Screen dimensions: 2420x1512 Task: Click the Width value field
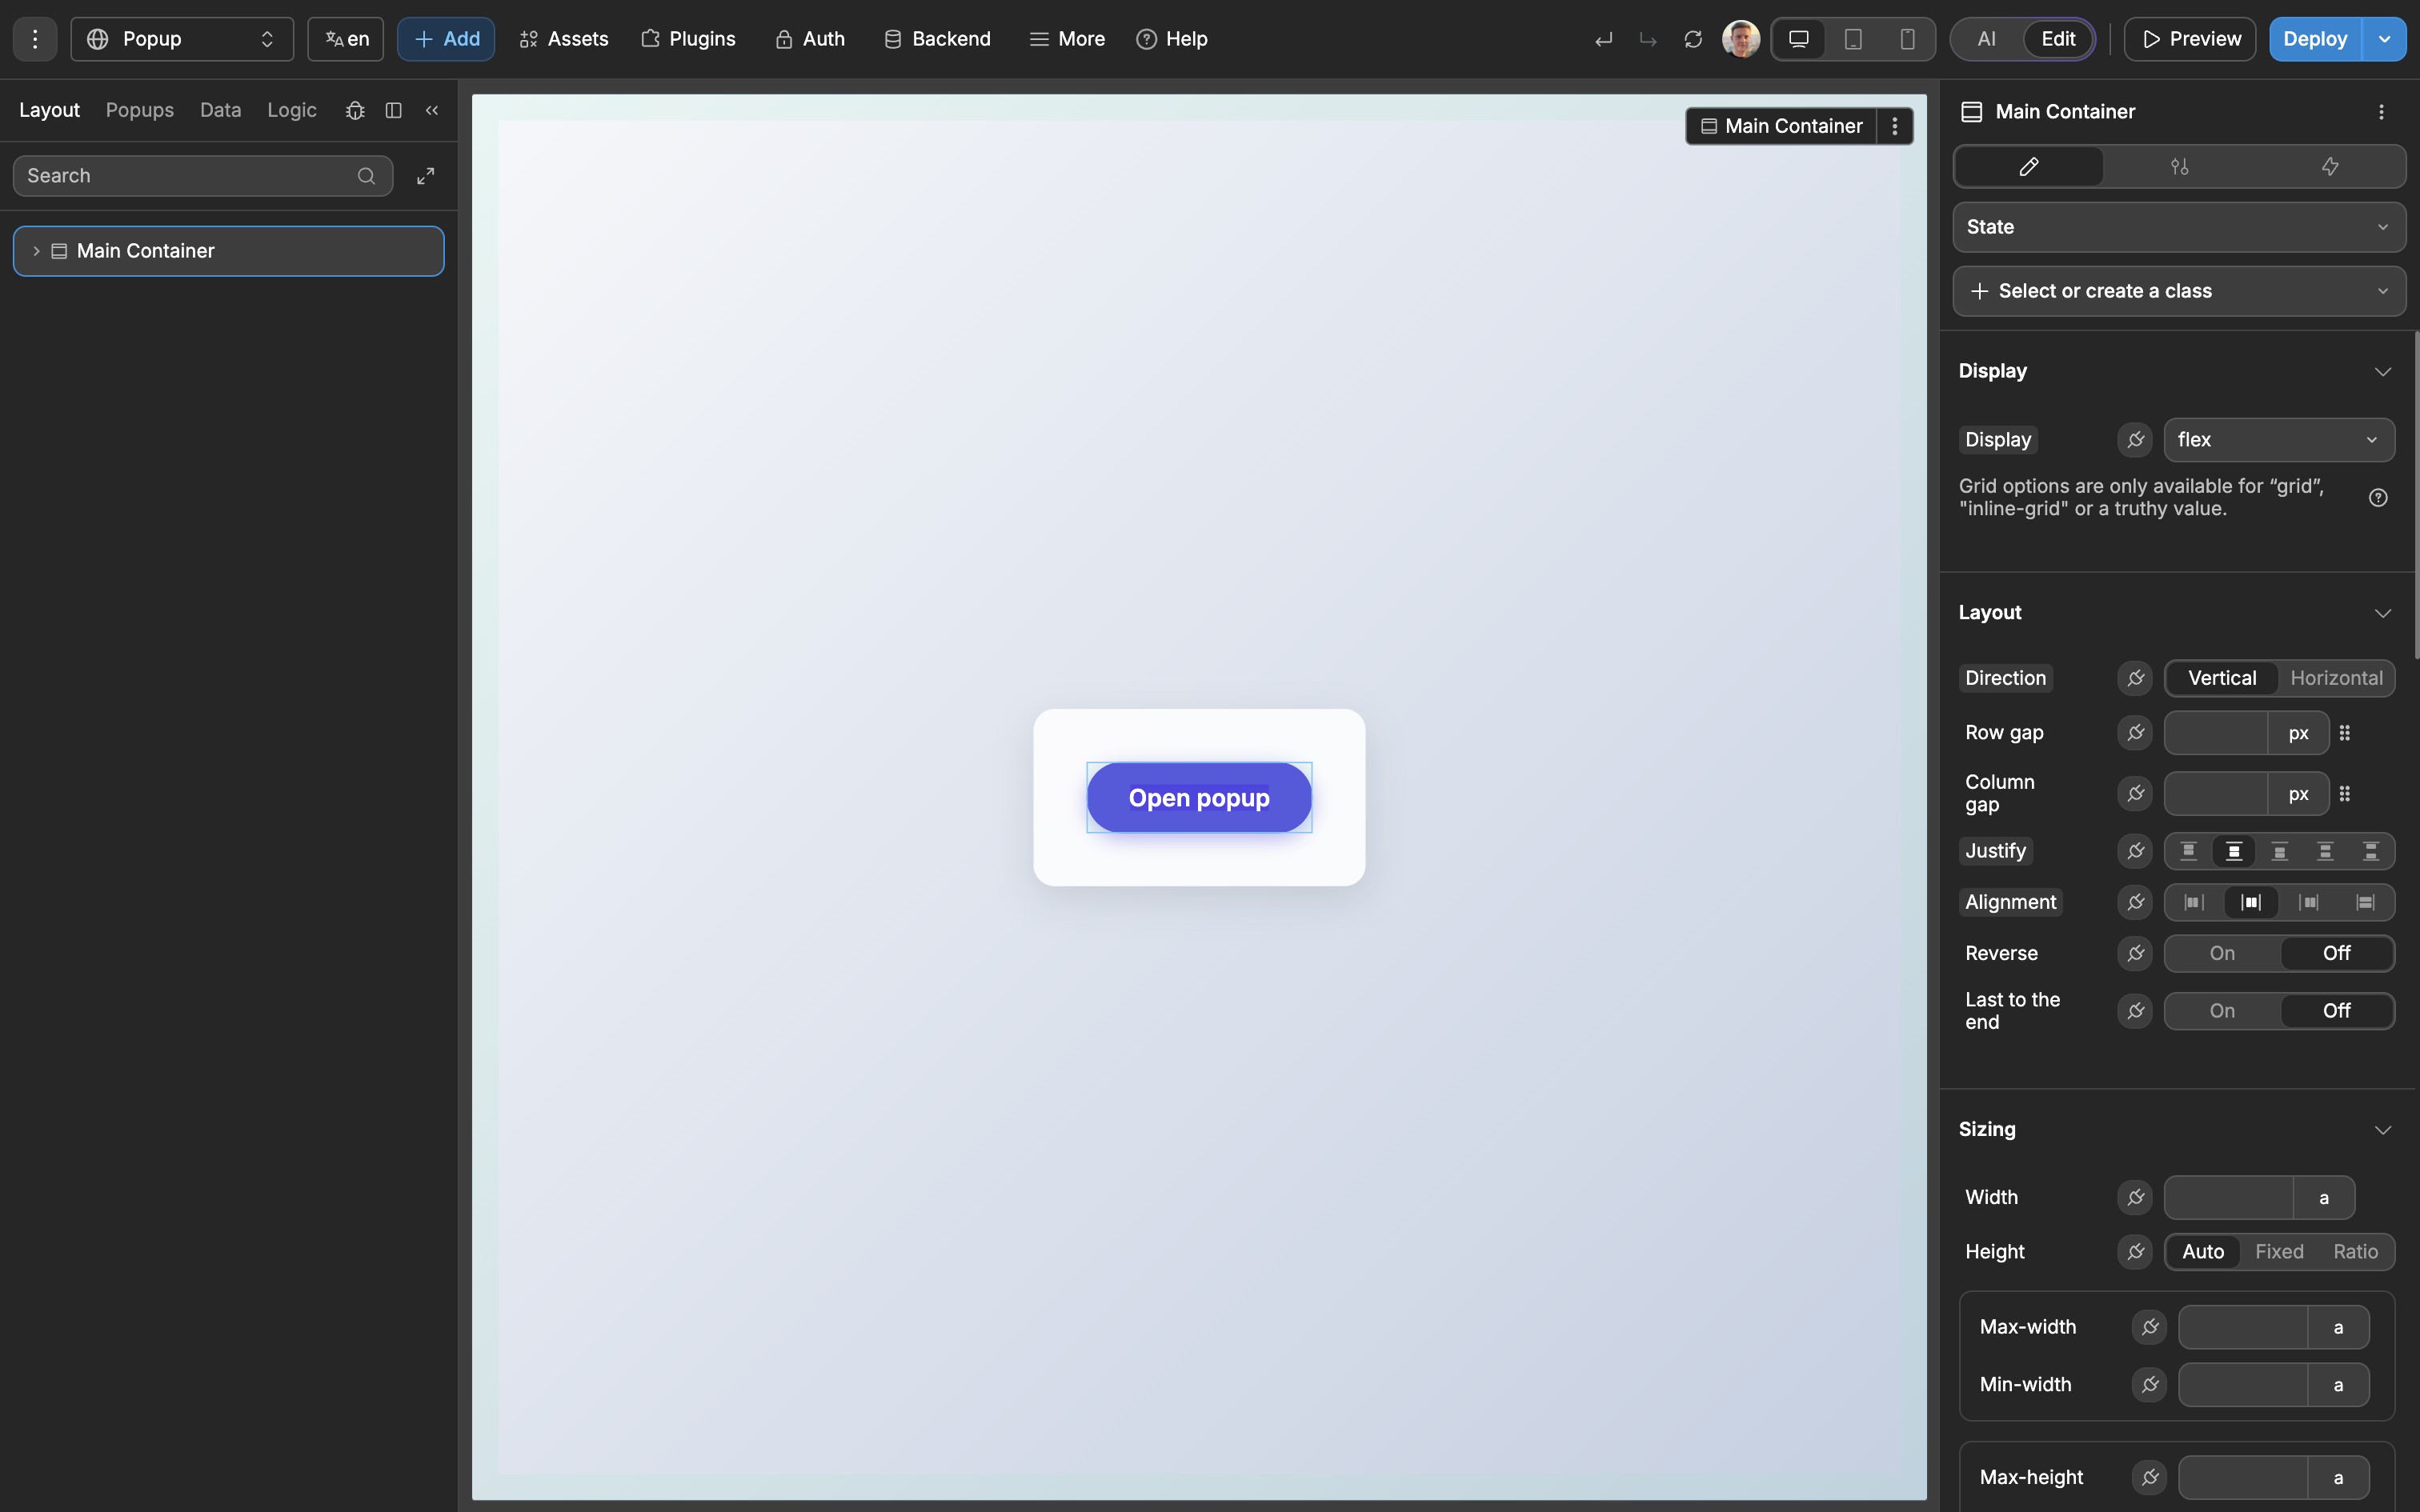click(2228, 1197)
